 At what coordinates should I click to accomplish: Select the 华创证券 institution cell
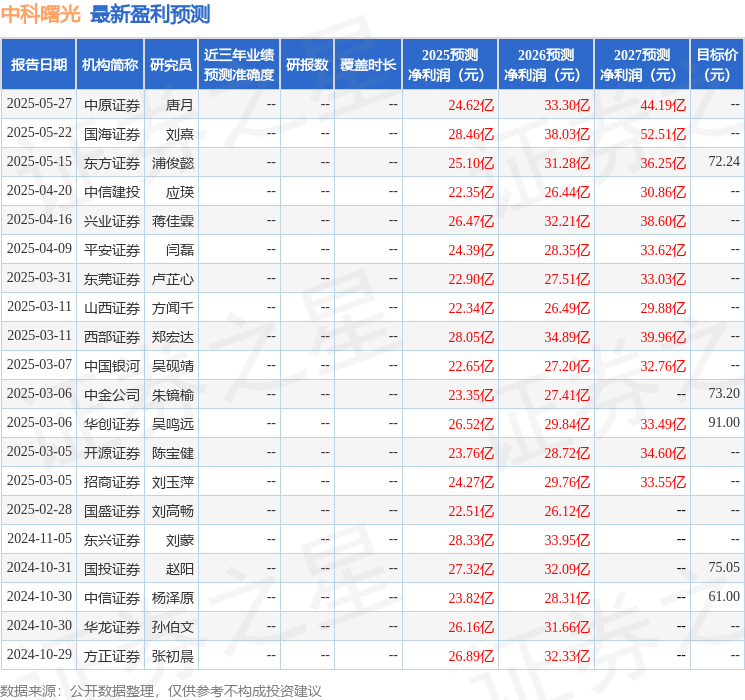[112, 424]
